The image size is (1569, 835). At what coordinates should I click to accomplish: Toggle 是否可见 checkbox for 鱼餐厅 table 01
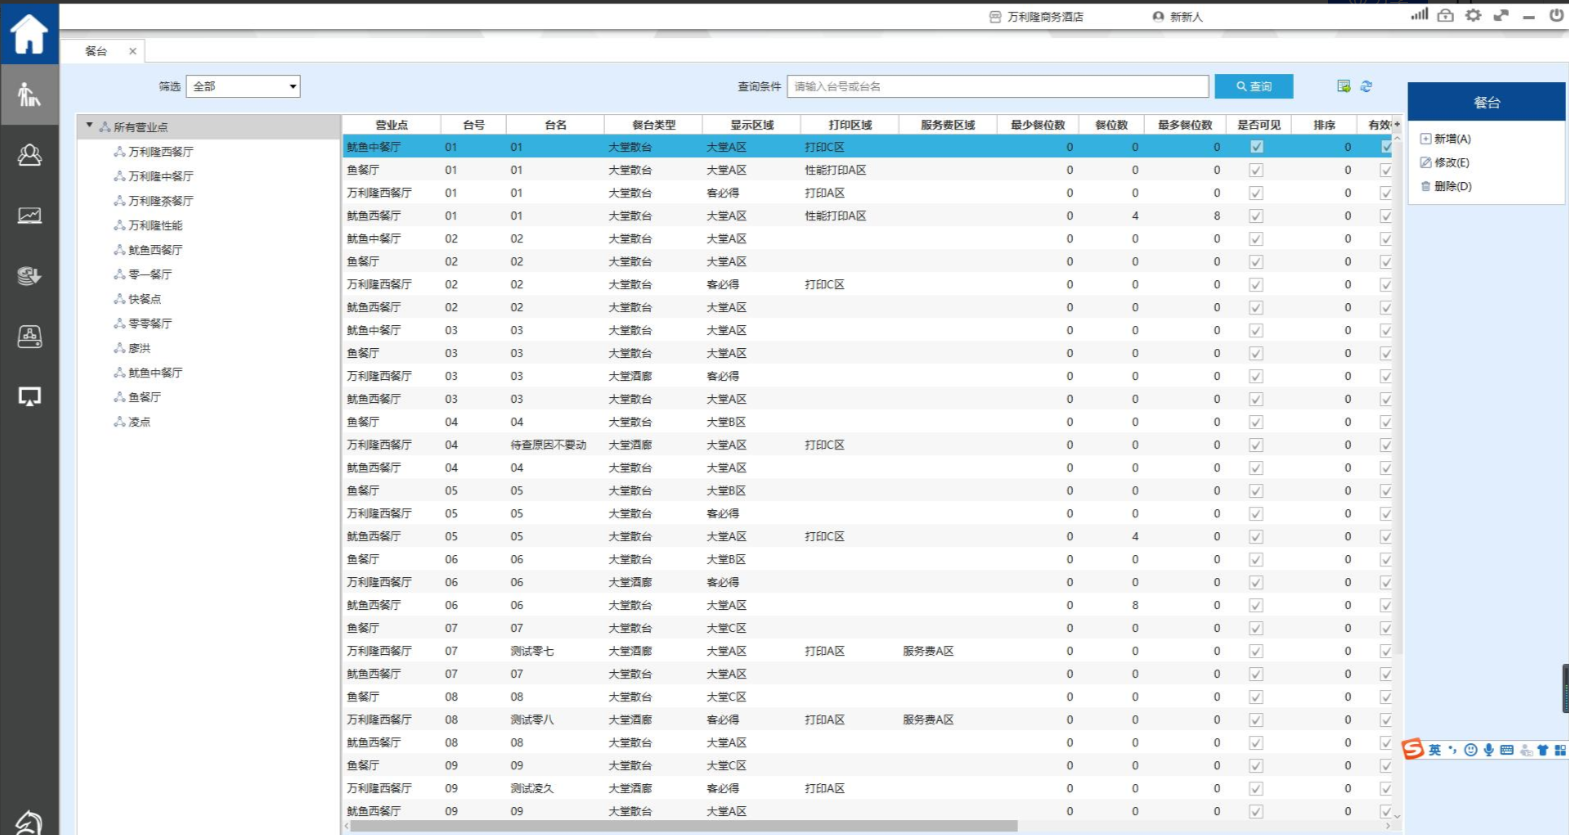click(1256, 170)
